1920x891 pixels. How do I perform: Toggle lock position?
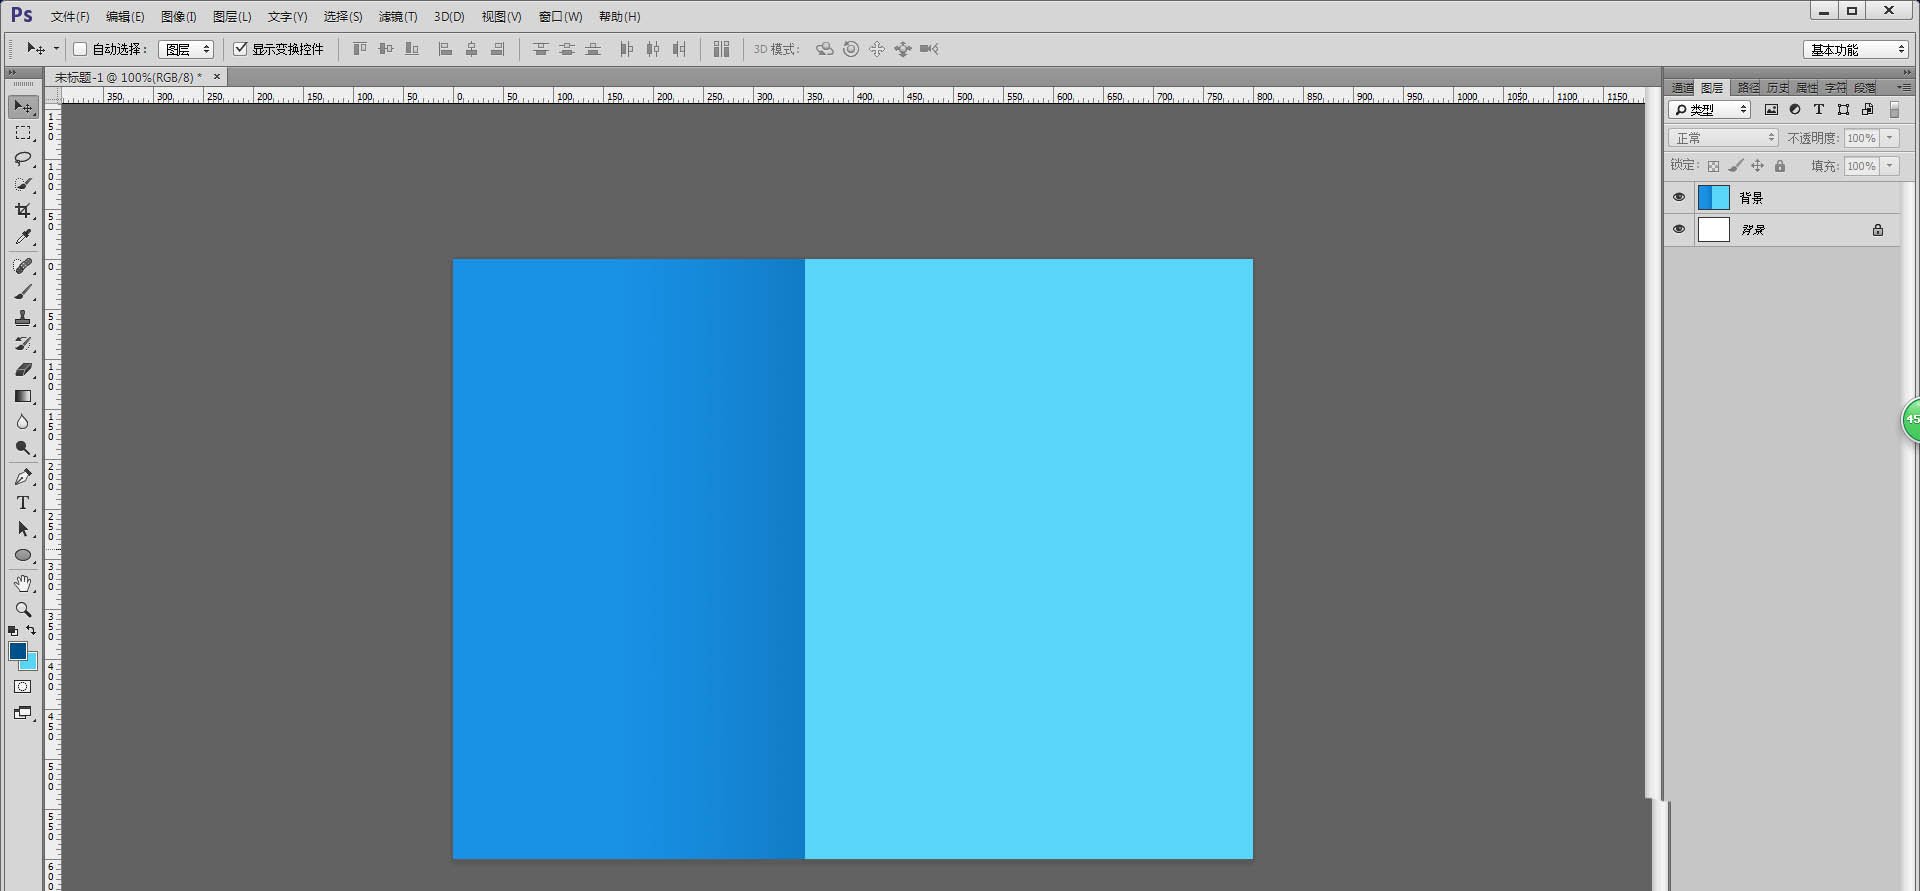pyautogui.click(x=1757, y=166)
